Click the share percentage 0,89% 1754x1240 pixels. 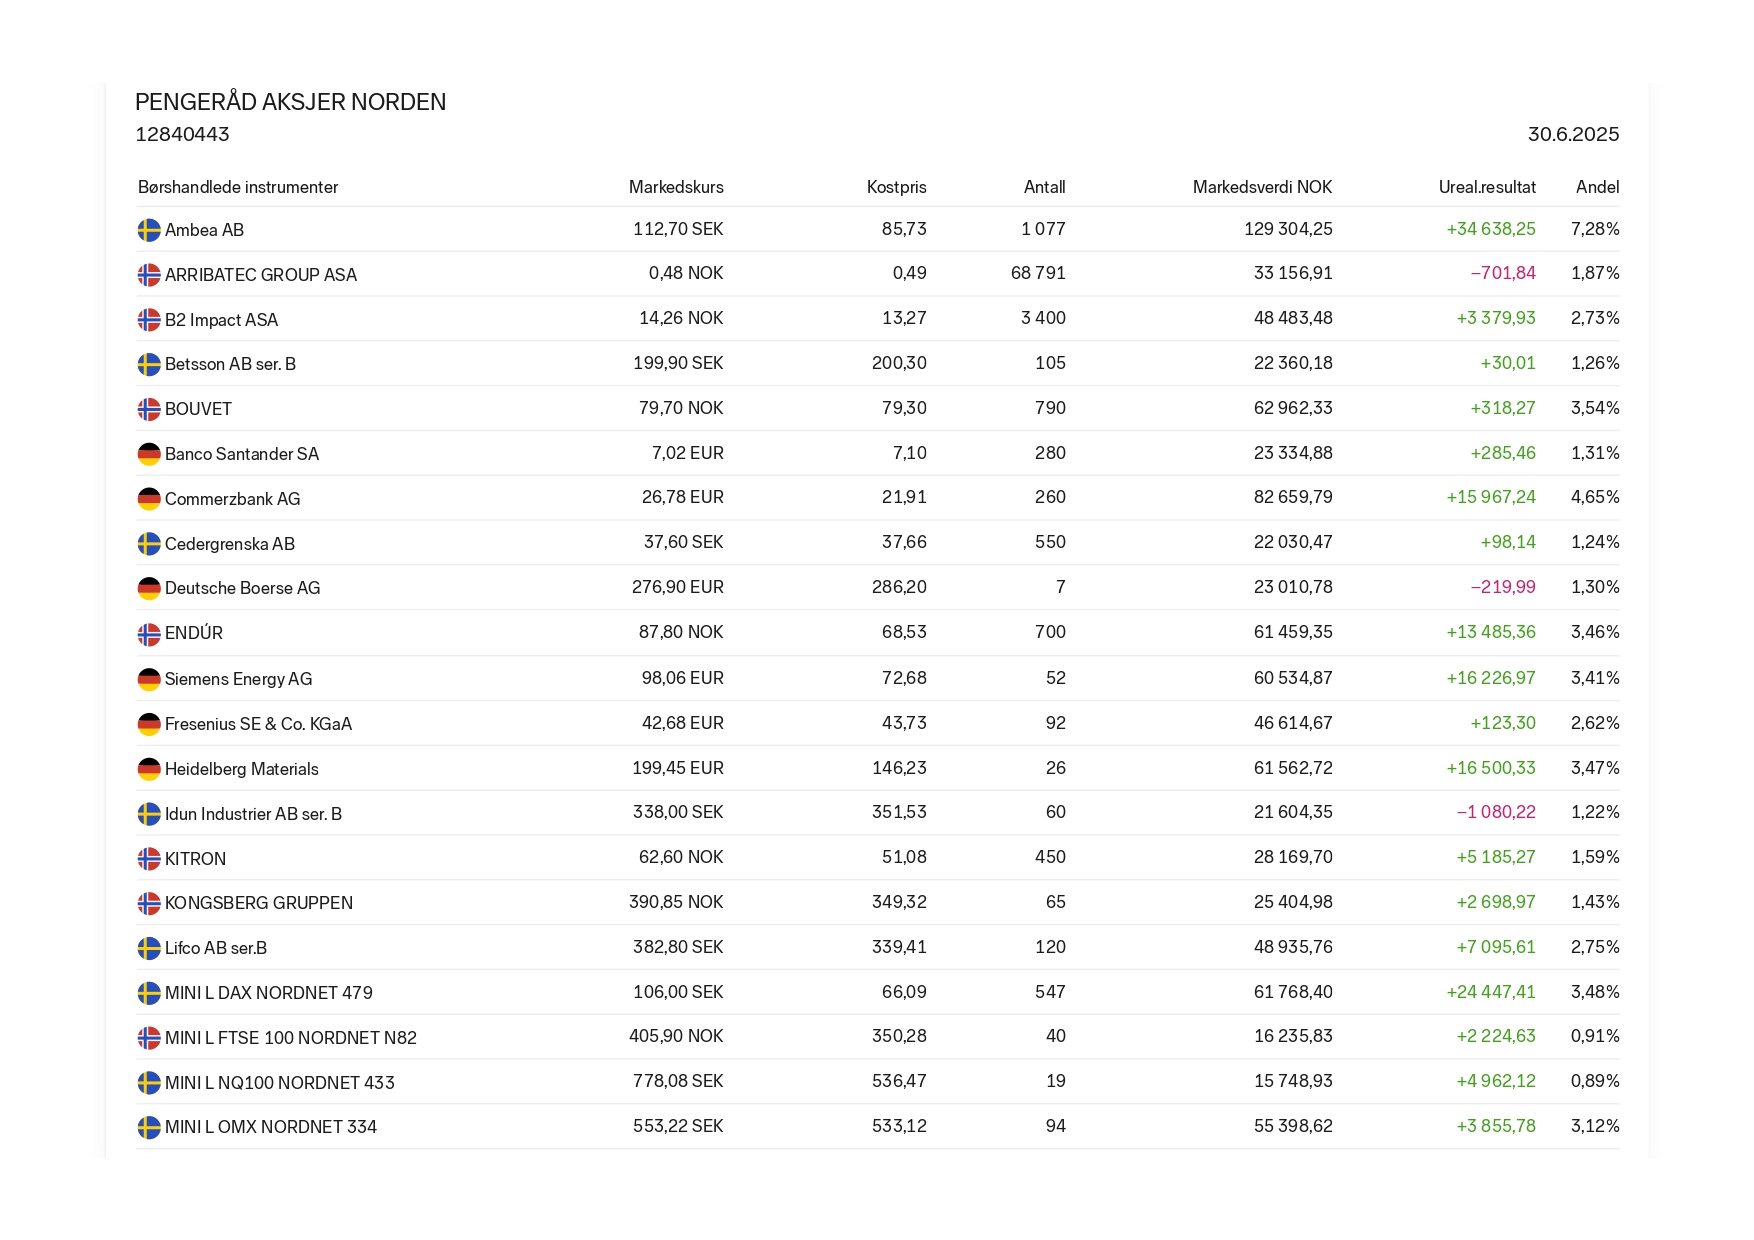click(1595, 1081)
